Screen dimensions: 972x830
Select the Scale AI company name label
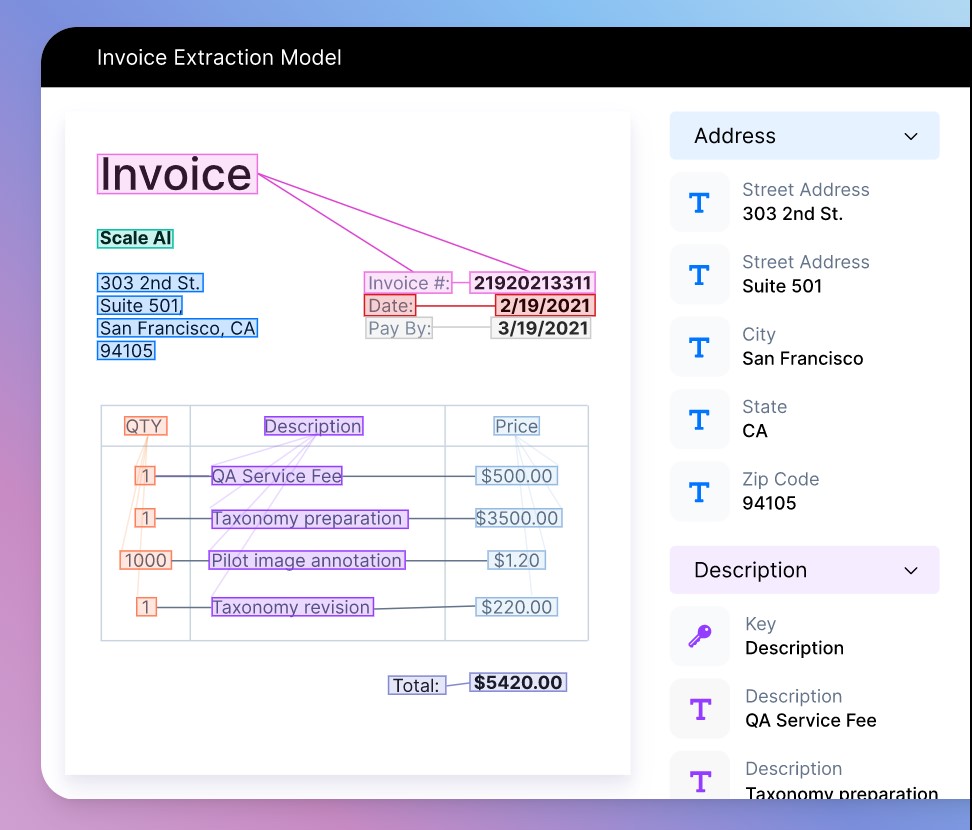(136, 238)
